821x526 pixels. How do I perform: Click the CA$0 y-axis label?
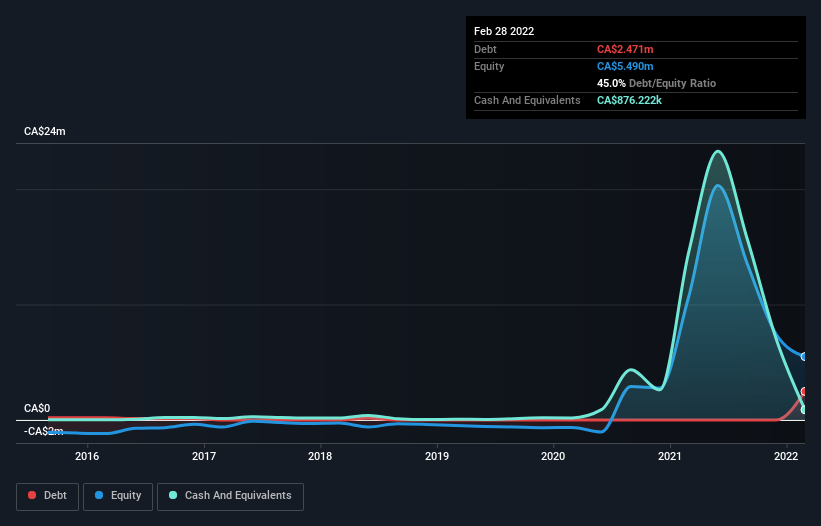click(37, 408)
